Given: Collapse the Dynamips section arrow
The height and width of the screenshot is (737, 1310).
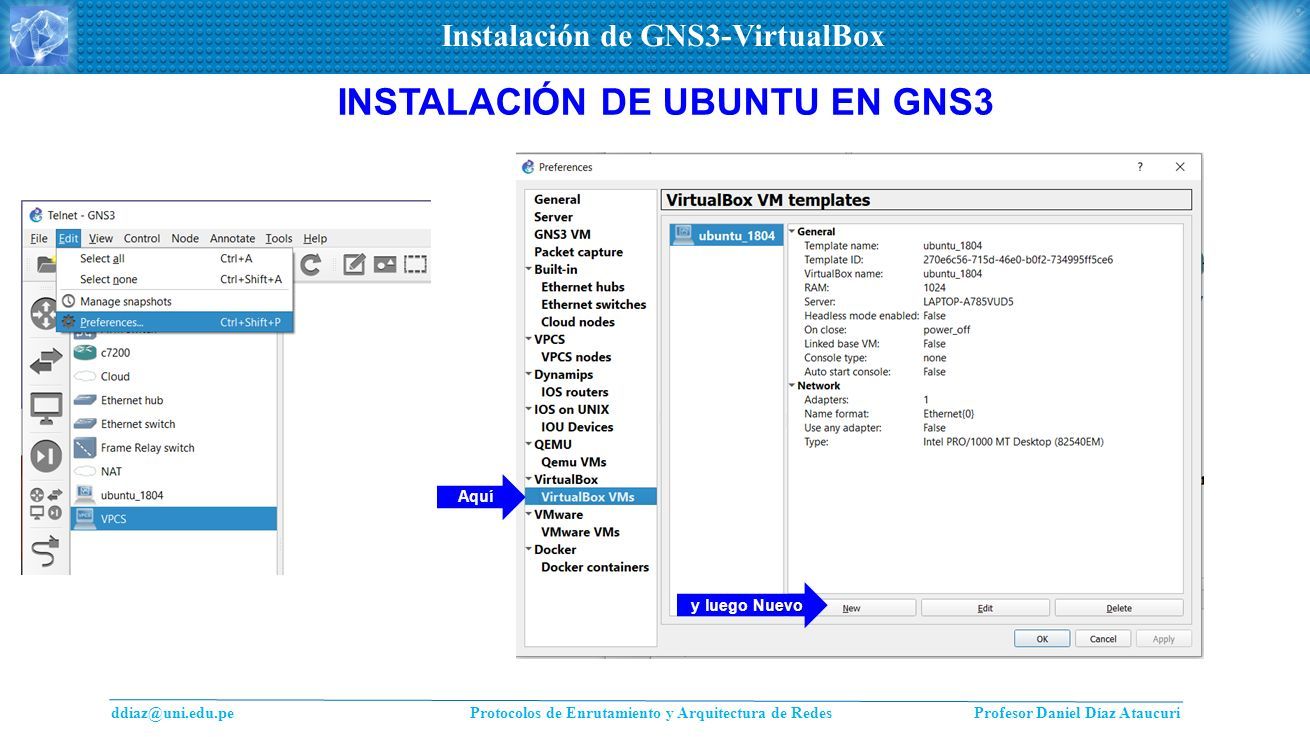Looking at the screenshot, I should (528, 374).
